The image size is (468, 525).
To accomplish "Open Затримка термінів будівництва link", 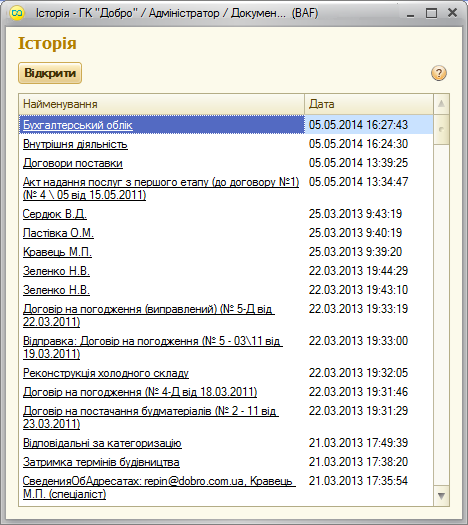I will click(x=101, y=462).
